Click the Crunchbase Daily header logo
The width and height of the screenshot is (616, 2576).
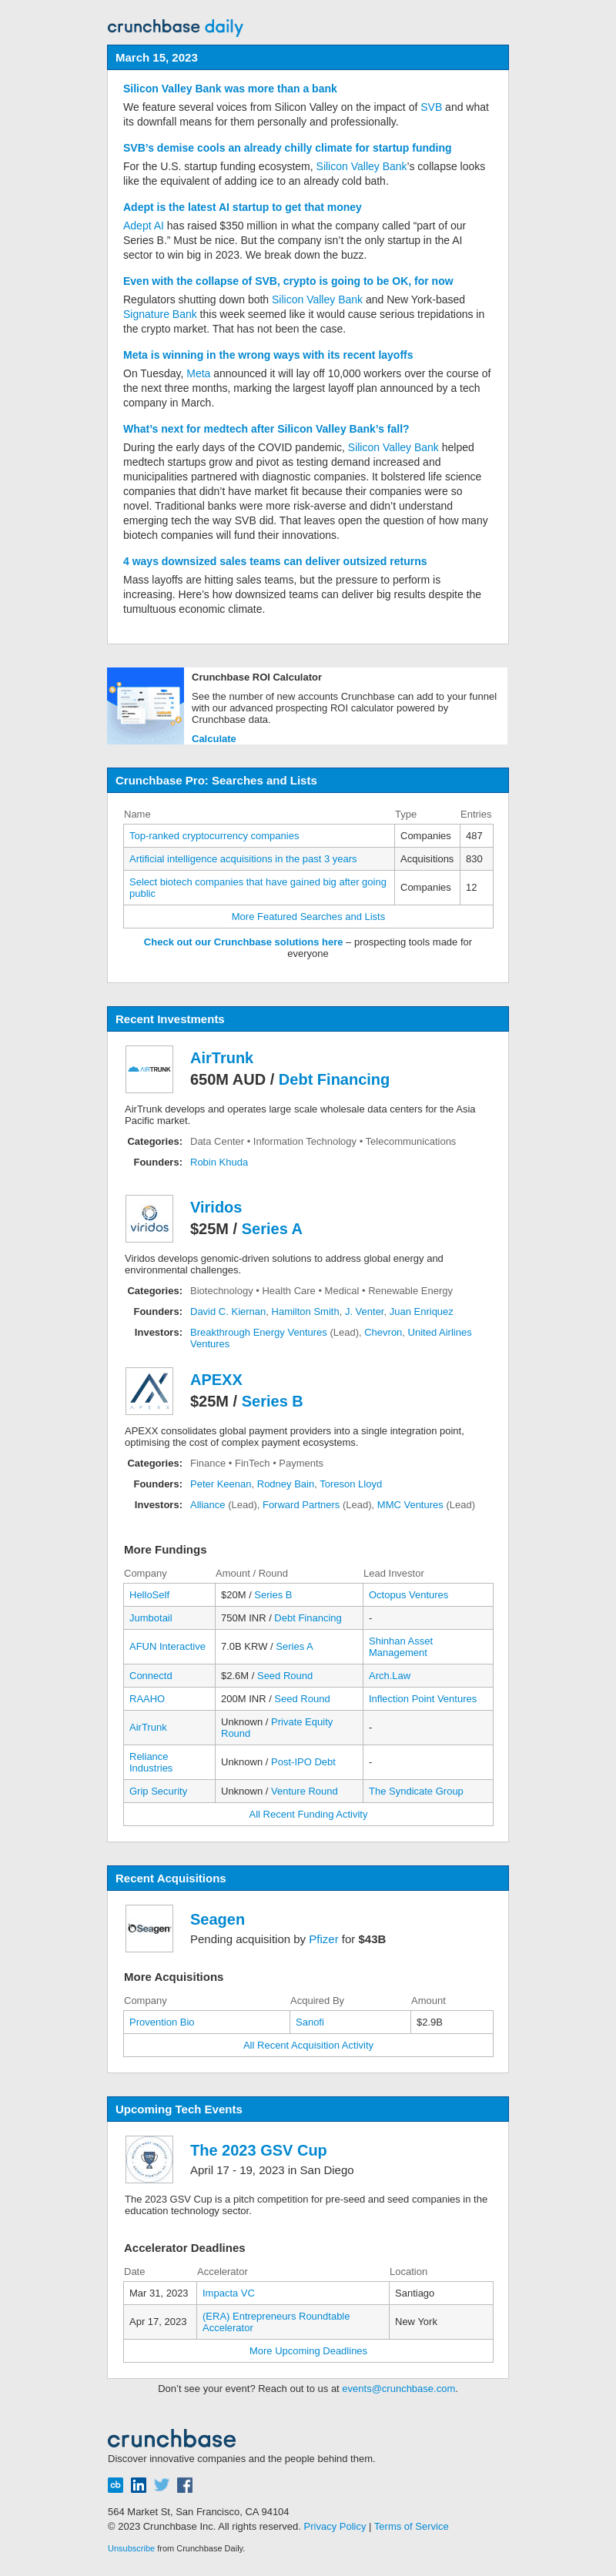point(175,27)
